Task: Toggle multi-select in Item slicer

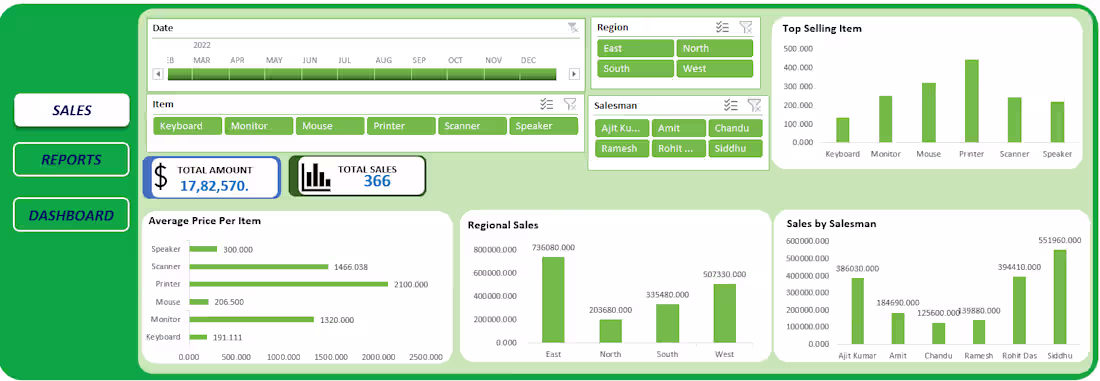Action: click(547, 104)
